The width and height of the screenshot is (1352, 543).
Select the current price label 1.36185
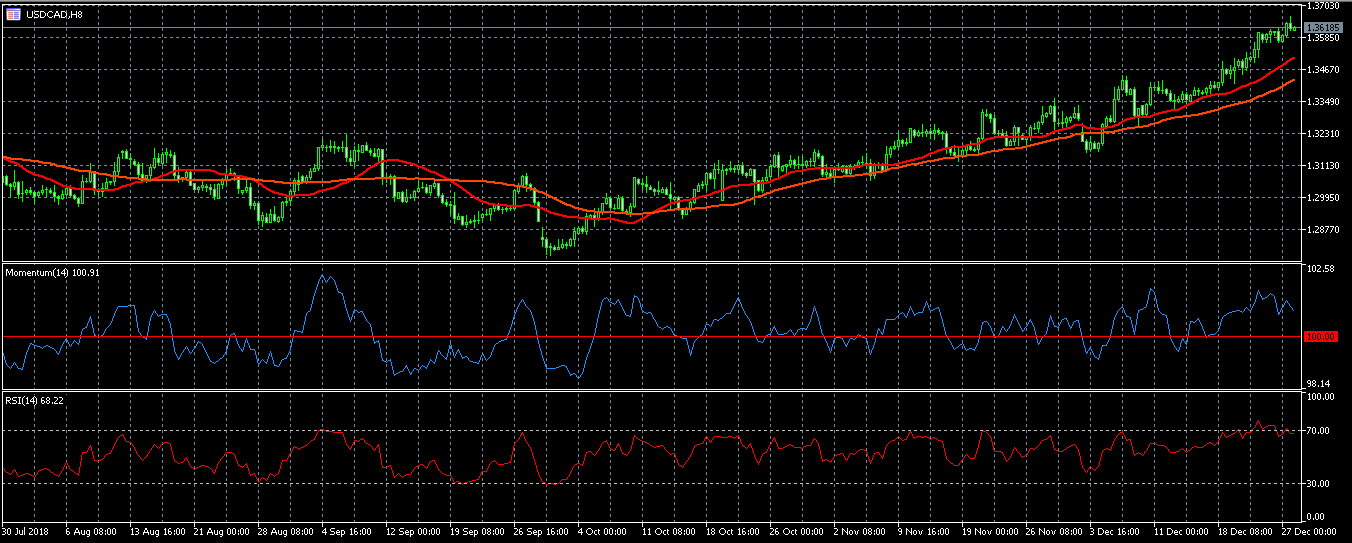click(x=1321, y=27)
